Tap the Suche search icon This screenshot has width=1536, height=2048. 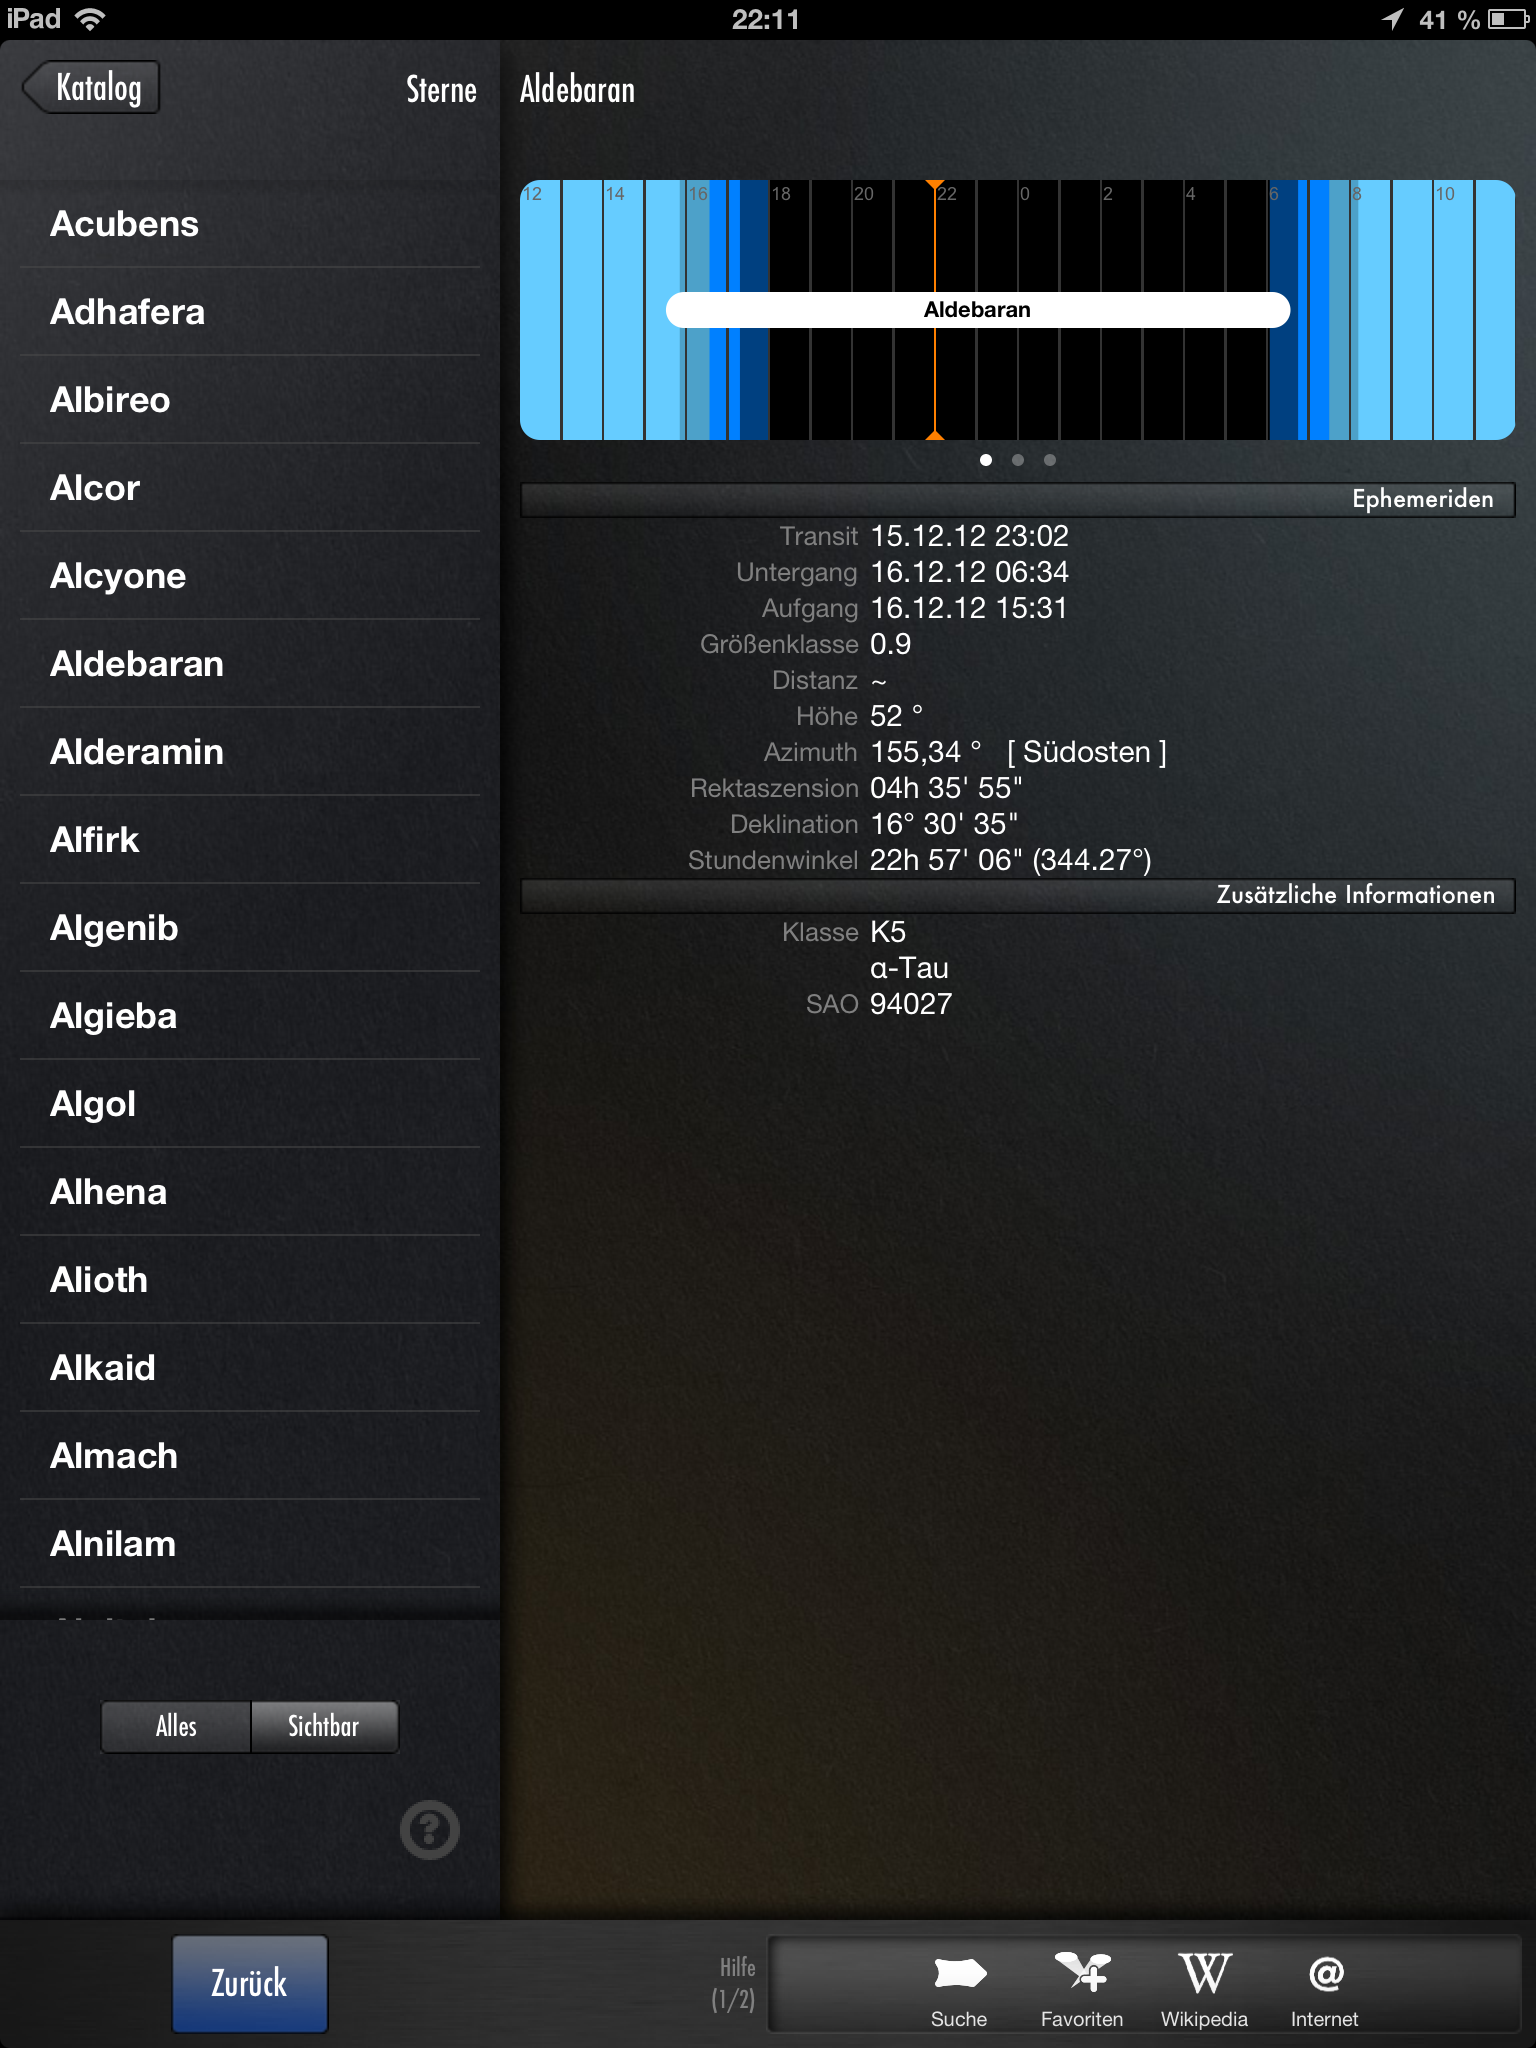pos(958,1974)
